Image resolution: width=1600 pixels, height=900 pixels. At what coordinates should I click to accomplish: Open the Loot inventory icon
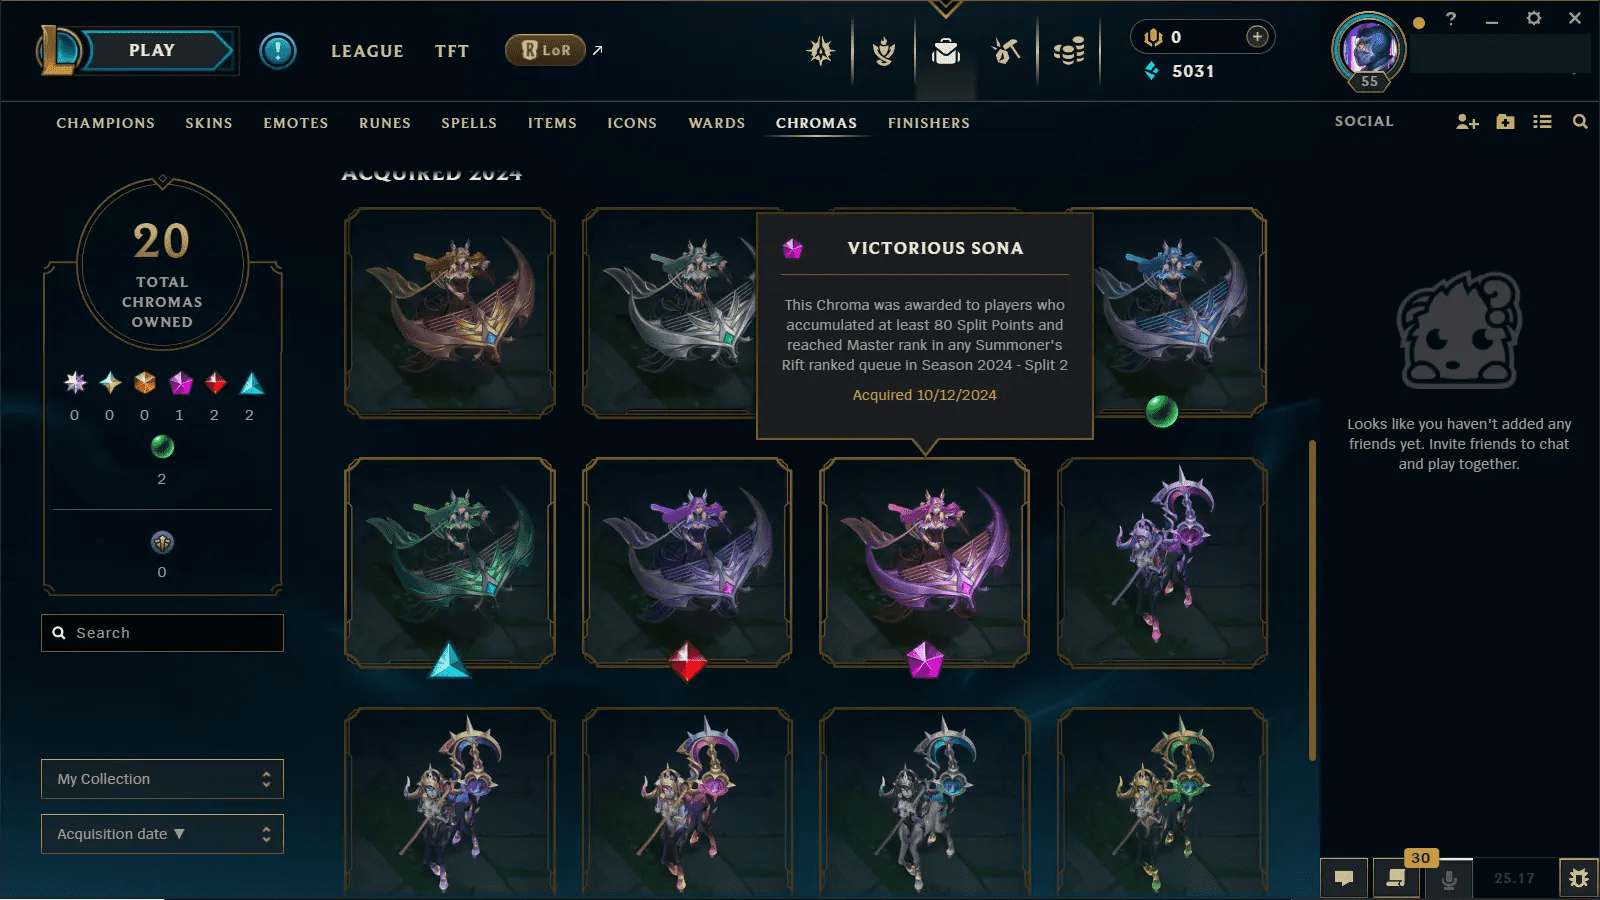945,51
